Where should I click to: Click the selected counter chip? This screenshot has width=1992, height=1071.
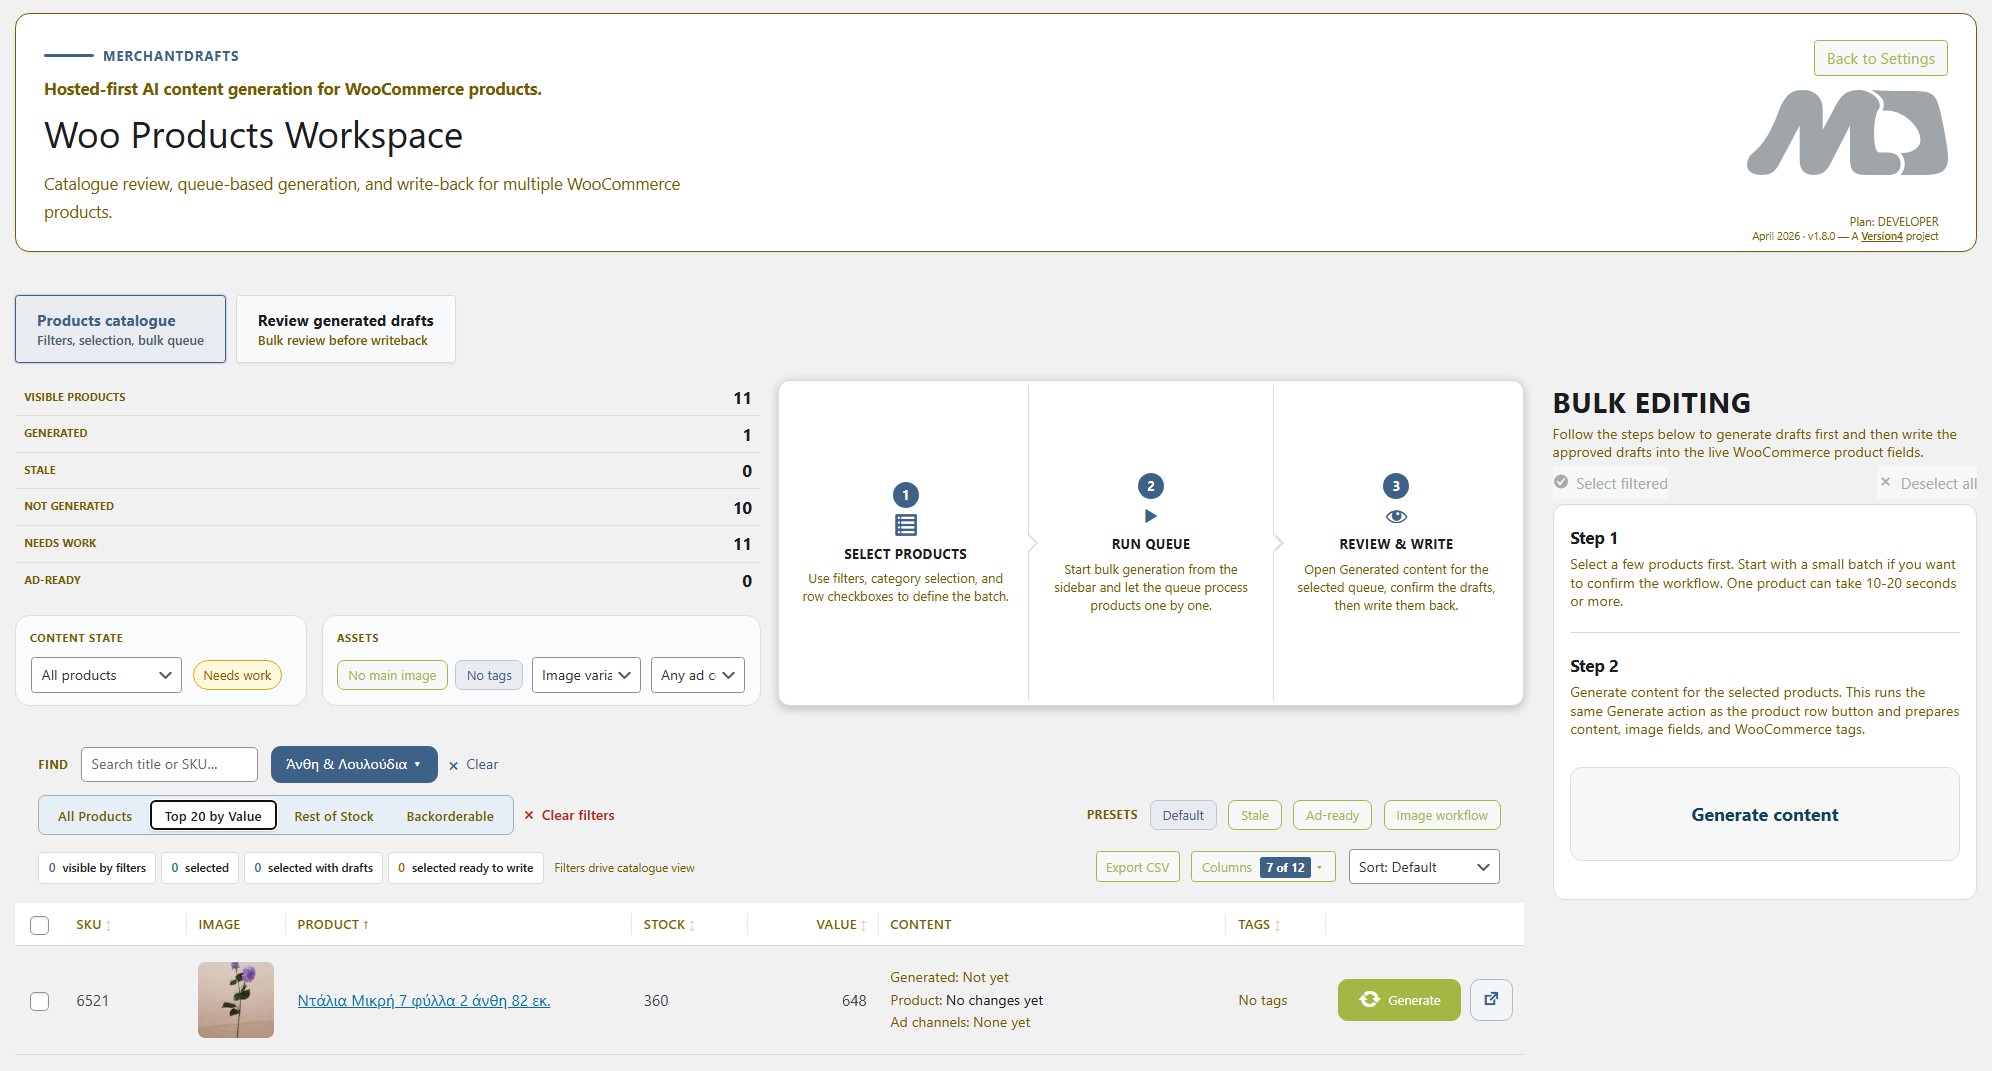pyautogui.click(x=200, y=867)
